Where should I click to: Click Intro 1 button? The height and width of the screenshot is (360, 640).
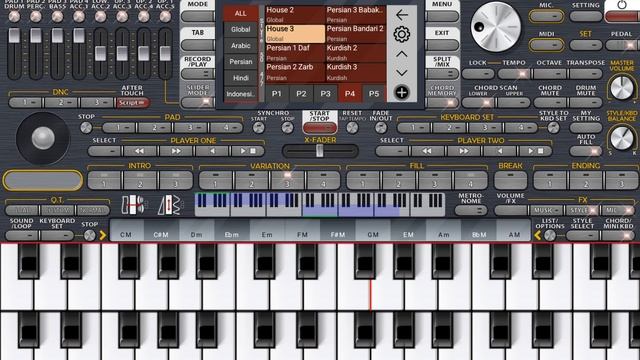pos(104,180)
